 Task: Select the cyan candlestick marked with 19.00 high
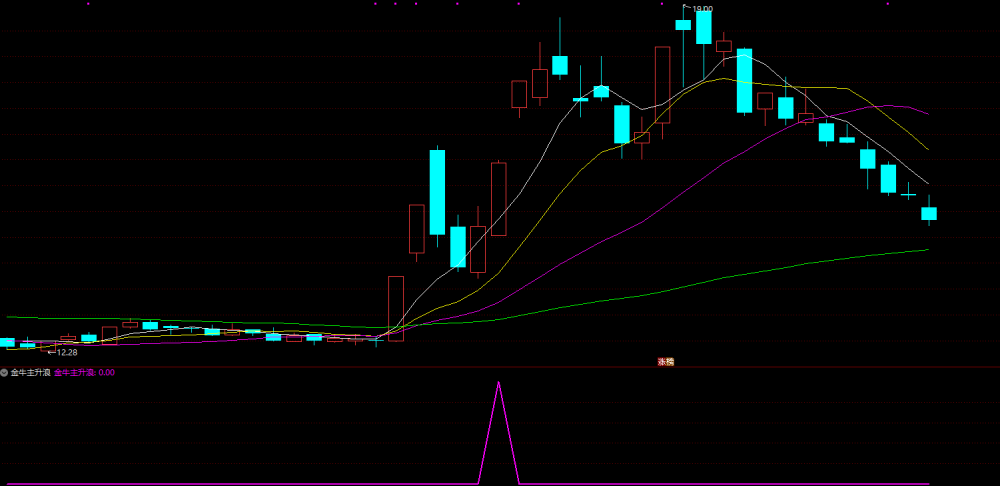[683, 25]
